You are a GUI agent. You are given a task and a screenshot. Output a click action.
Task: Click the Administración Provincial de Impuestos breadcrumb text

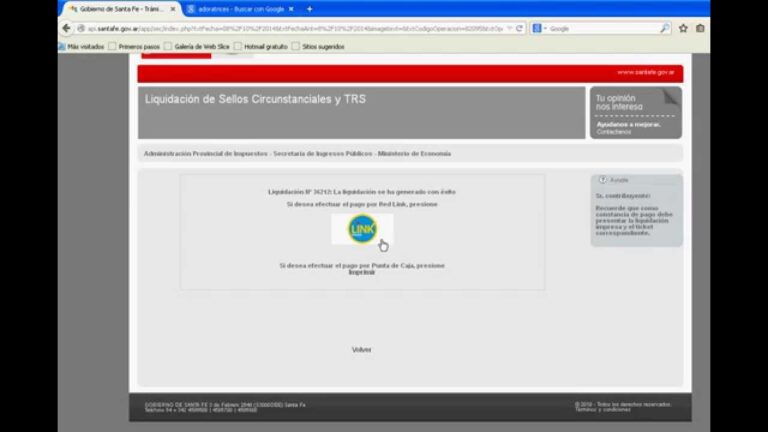(x=206, y=154)
